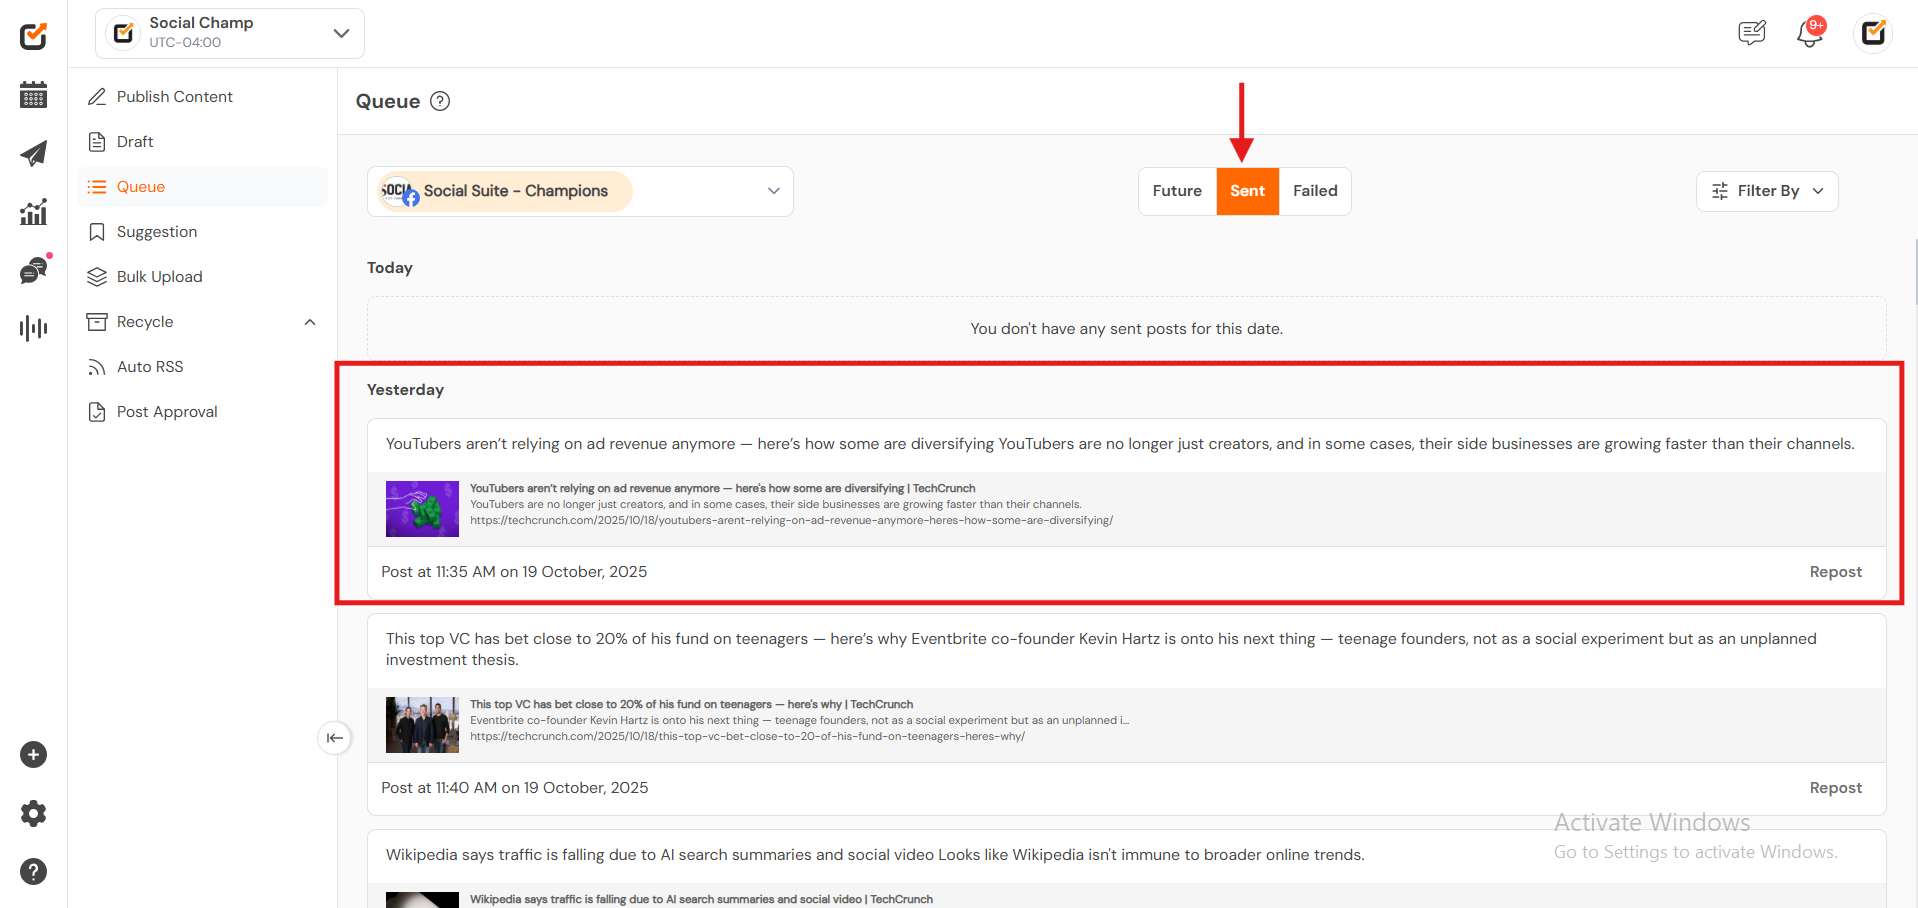Click the social listening waveform icon
This screenshot has width=1918, height=908.
33,328
